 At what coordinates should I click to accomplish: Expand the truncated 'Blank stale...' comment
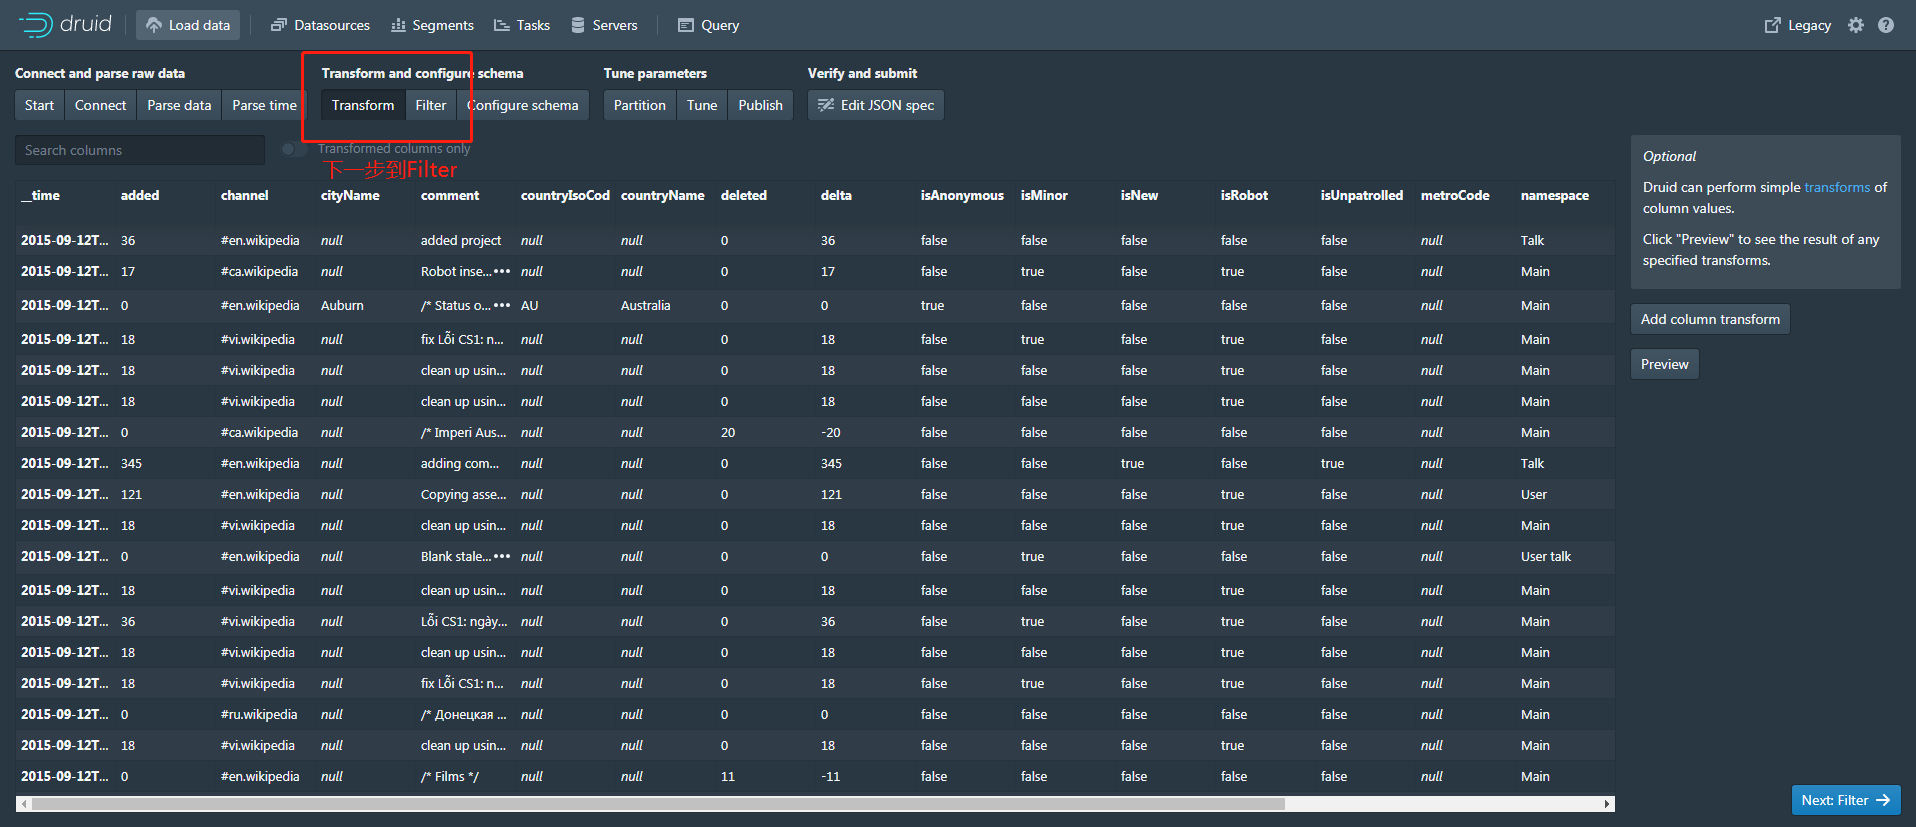(x=502, y=557)
